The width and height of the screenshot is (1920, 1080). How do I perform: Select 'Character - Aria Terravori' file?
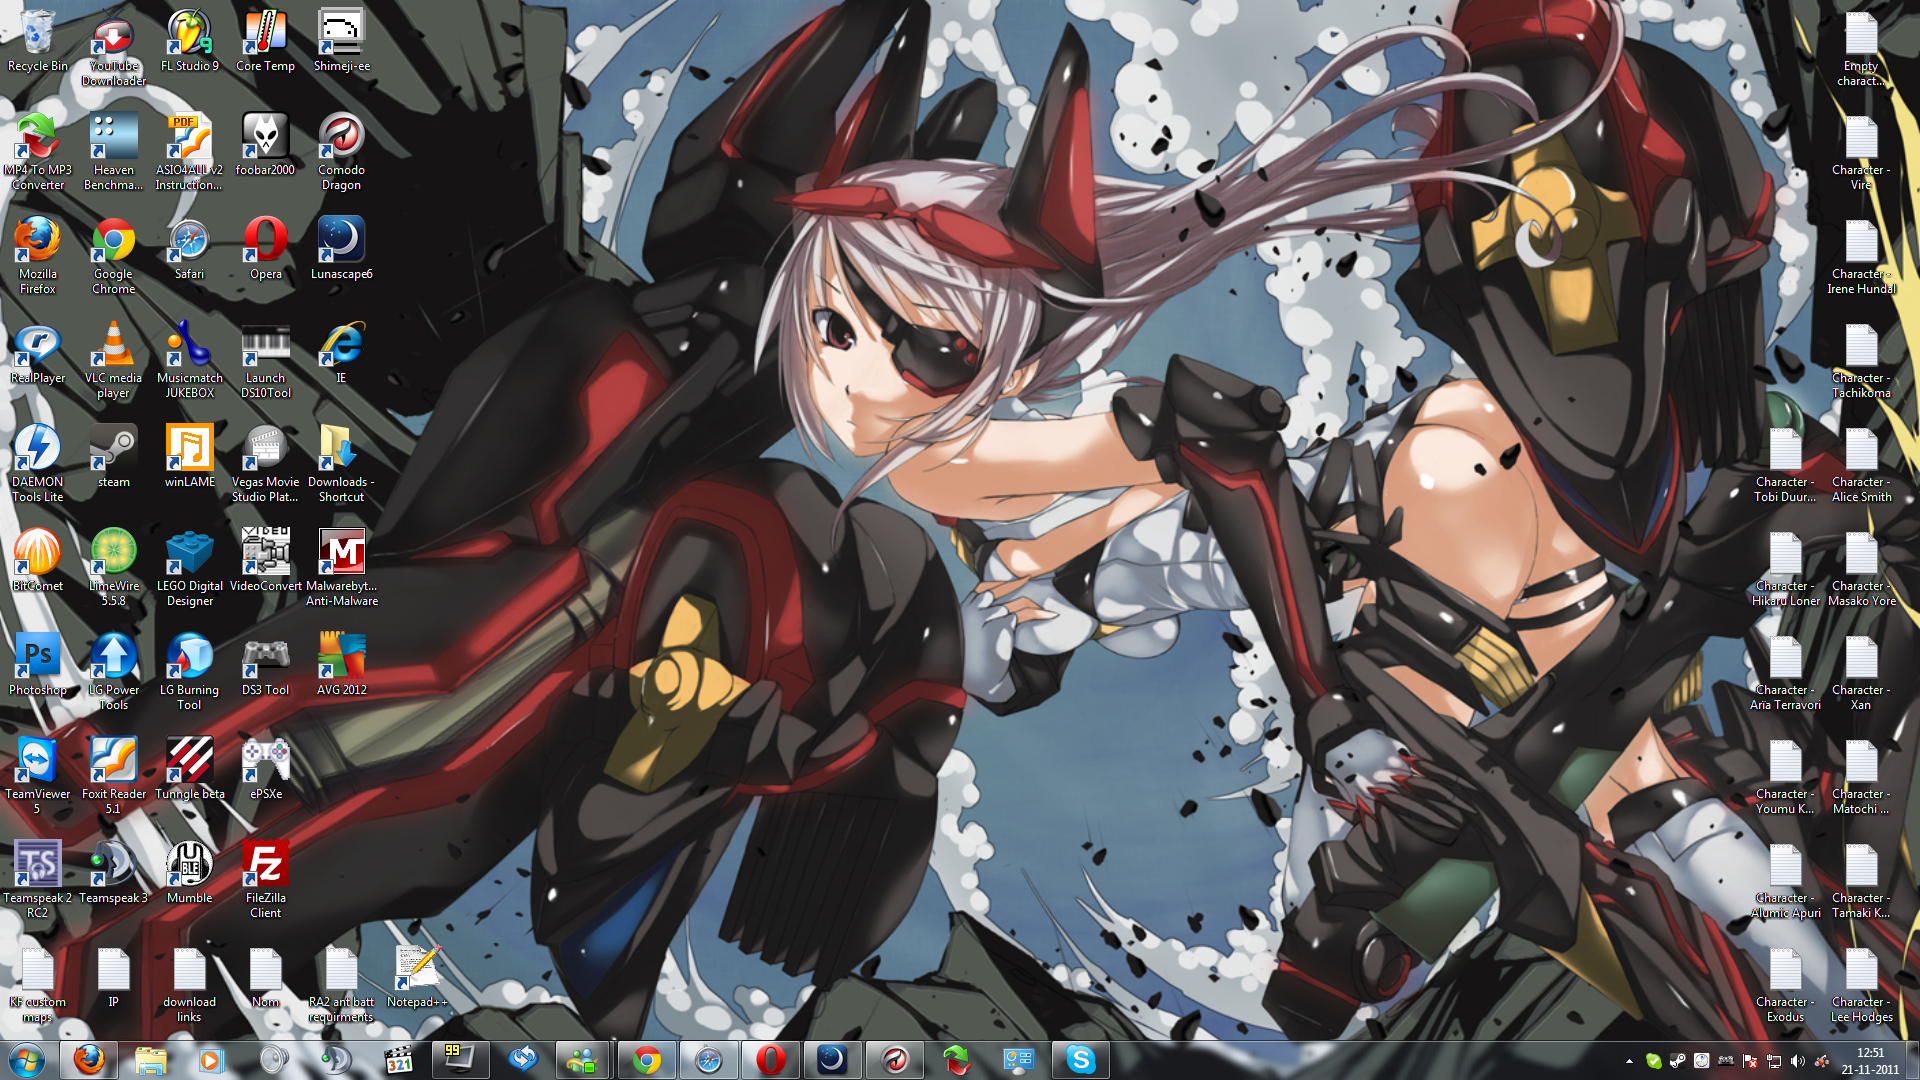tap(1785, 672)
